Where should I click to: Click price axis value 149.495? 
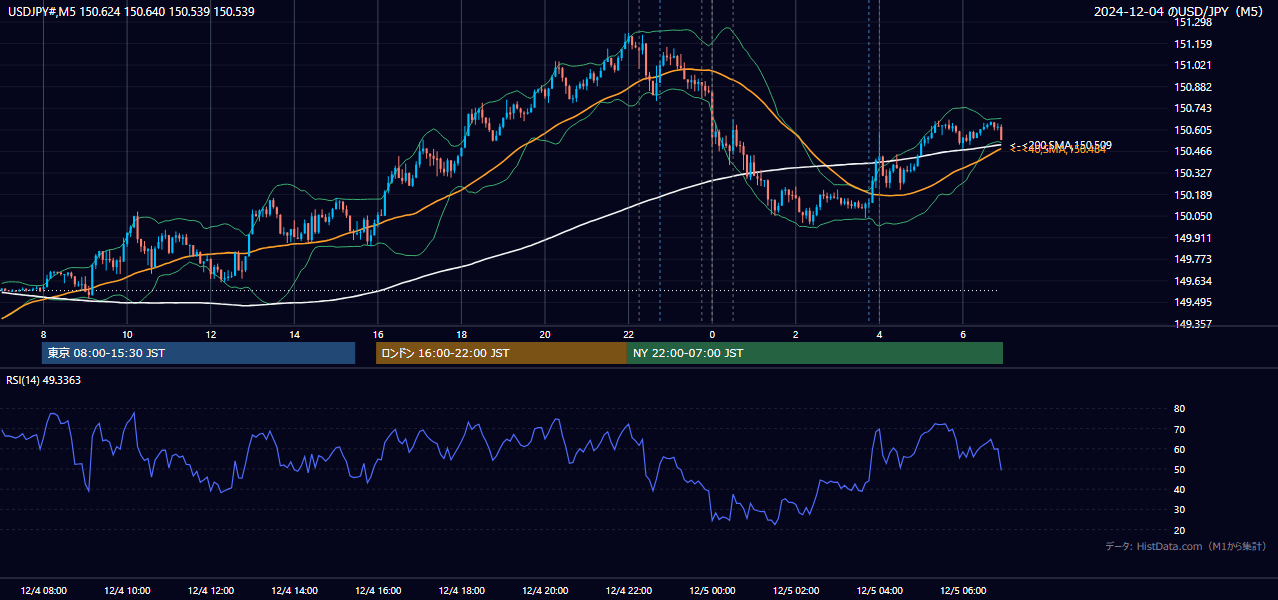(x=1192, y=302)
